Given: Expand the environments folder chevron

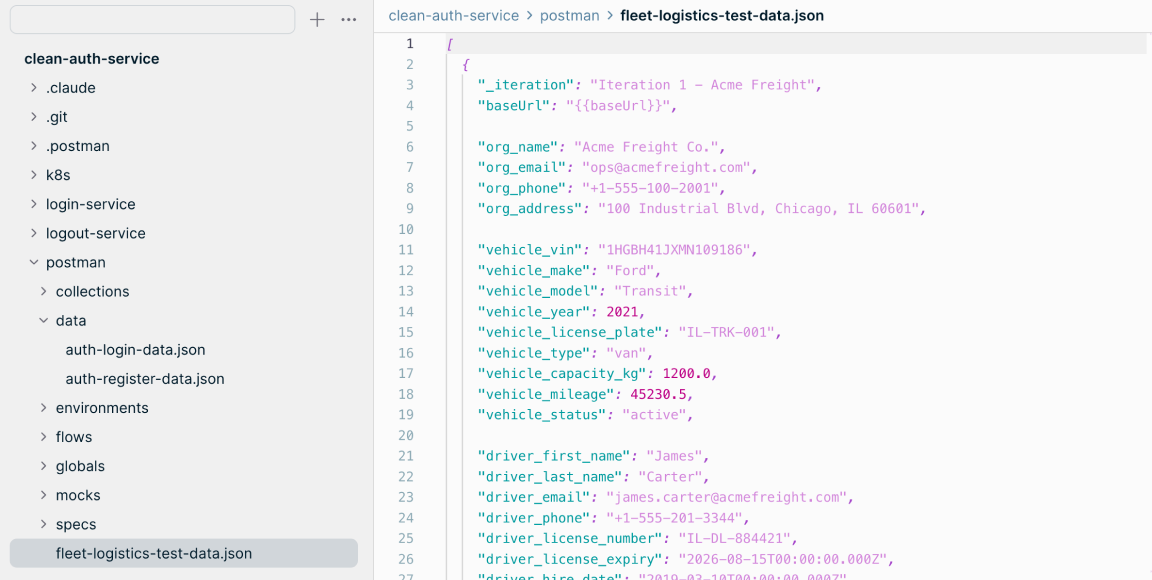Looking at the screenshot, I should point(44,408).
